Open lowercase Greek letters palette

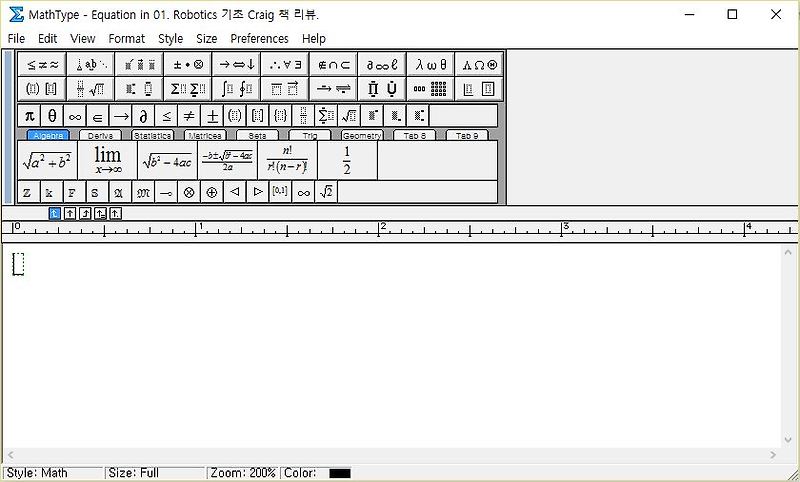430,65
